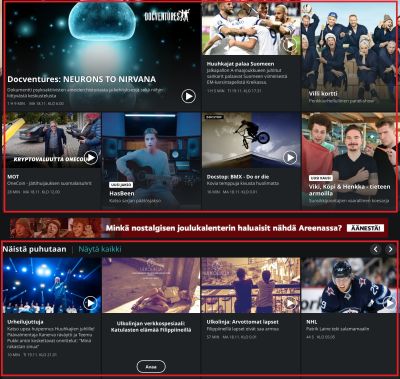Open the NHL title
Image resolution: width=400 pixels, height=379 pixels.
coord(312,322)
